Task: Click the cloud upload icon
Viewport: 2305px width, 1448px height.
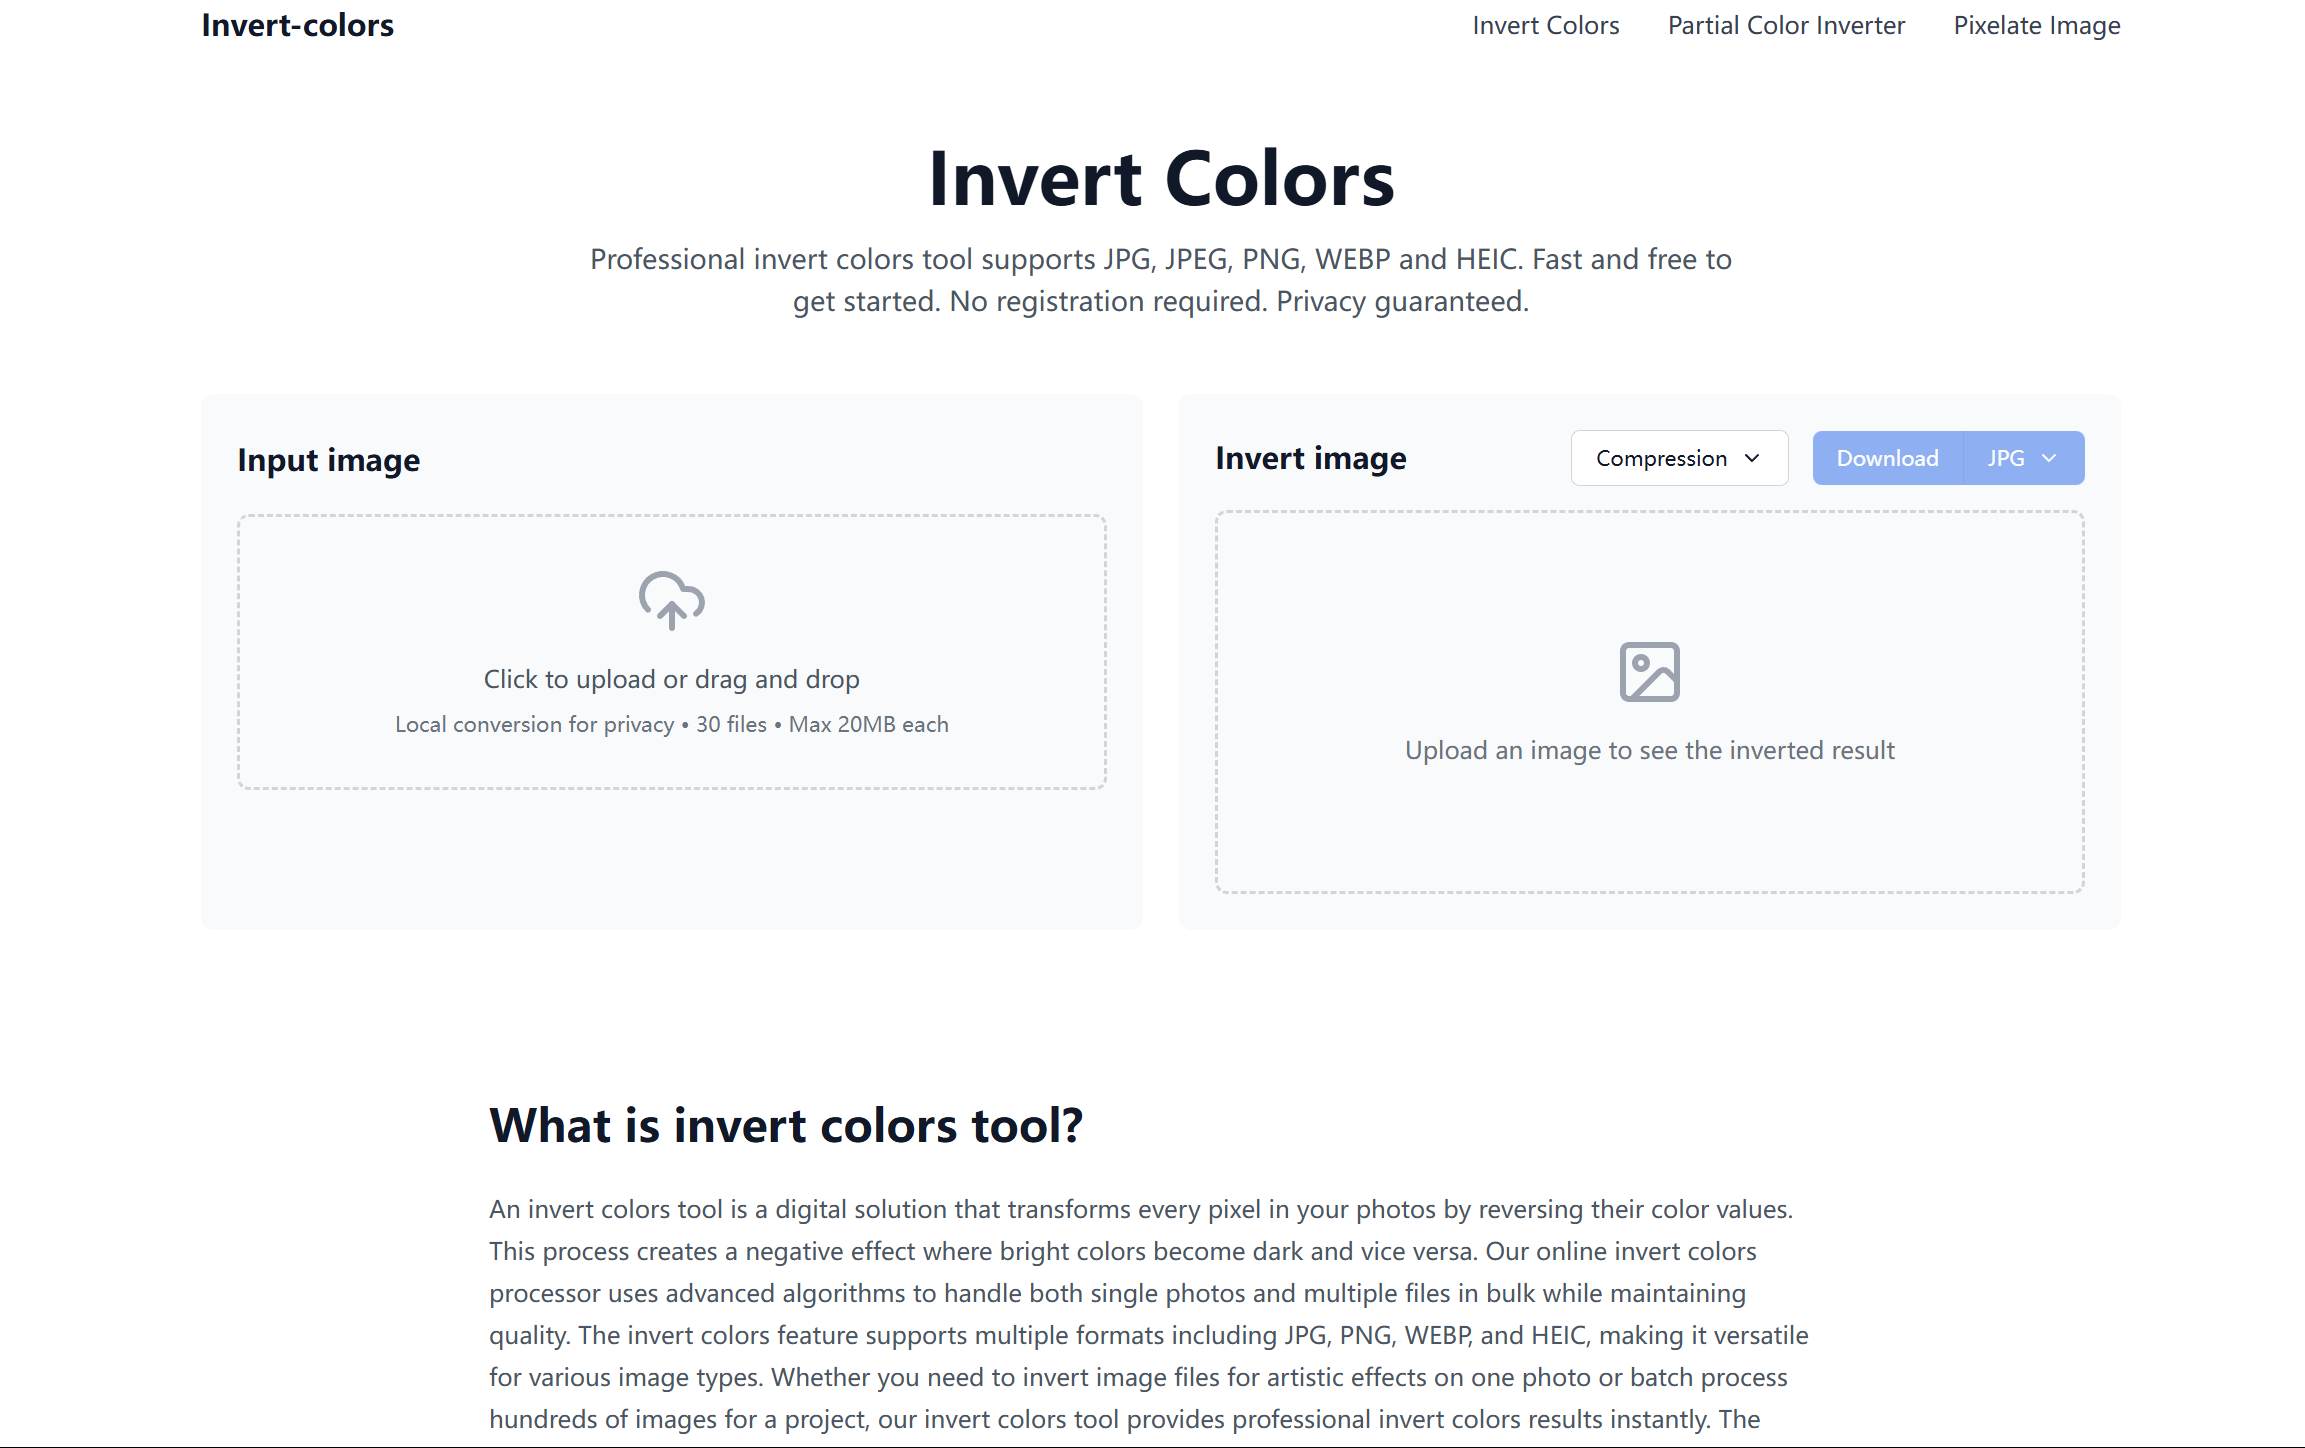Action: (671, 601)
